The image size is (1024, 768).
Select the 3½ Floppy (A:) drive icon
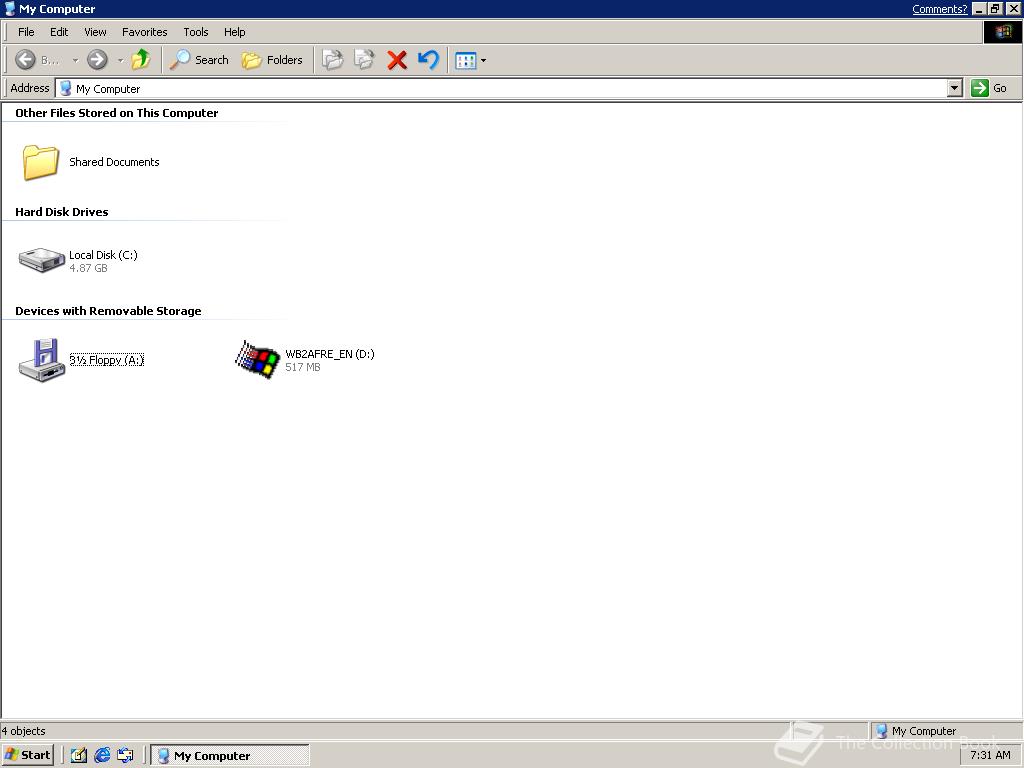pos(41,360)
